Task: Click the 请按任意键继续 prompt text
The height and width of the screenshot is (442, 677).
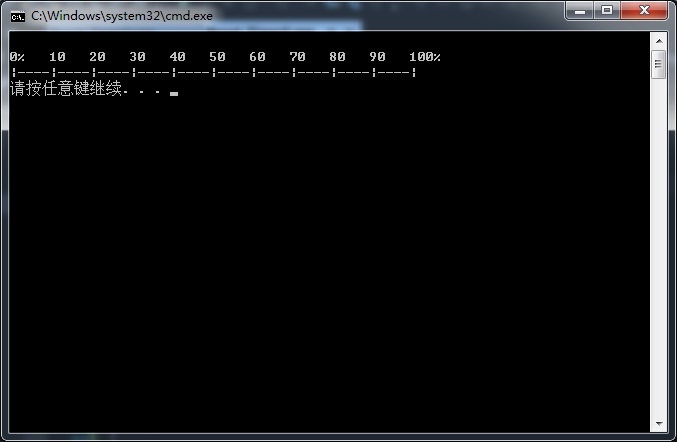Action: (66, 88)
